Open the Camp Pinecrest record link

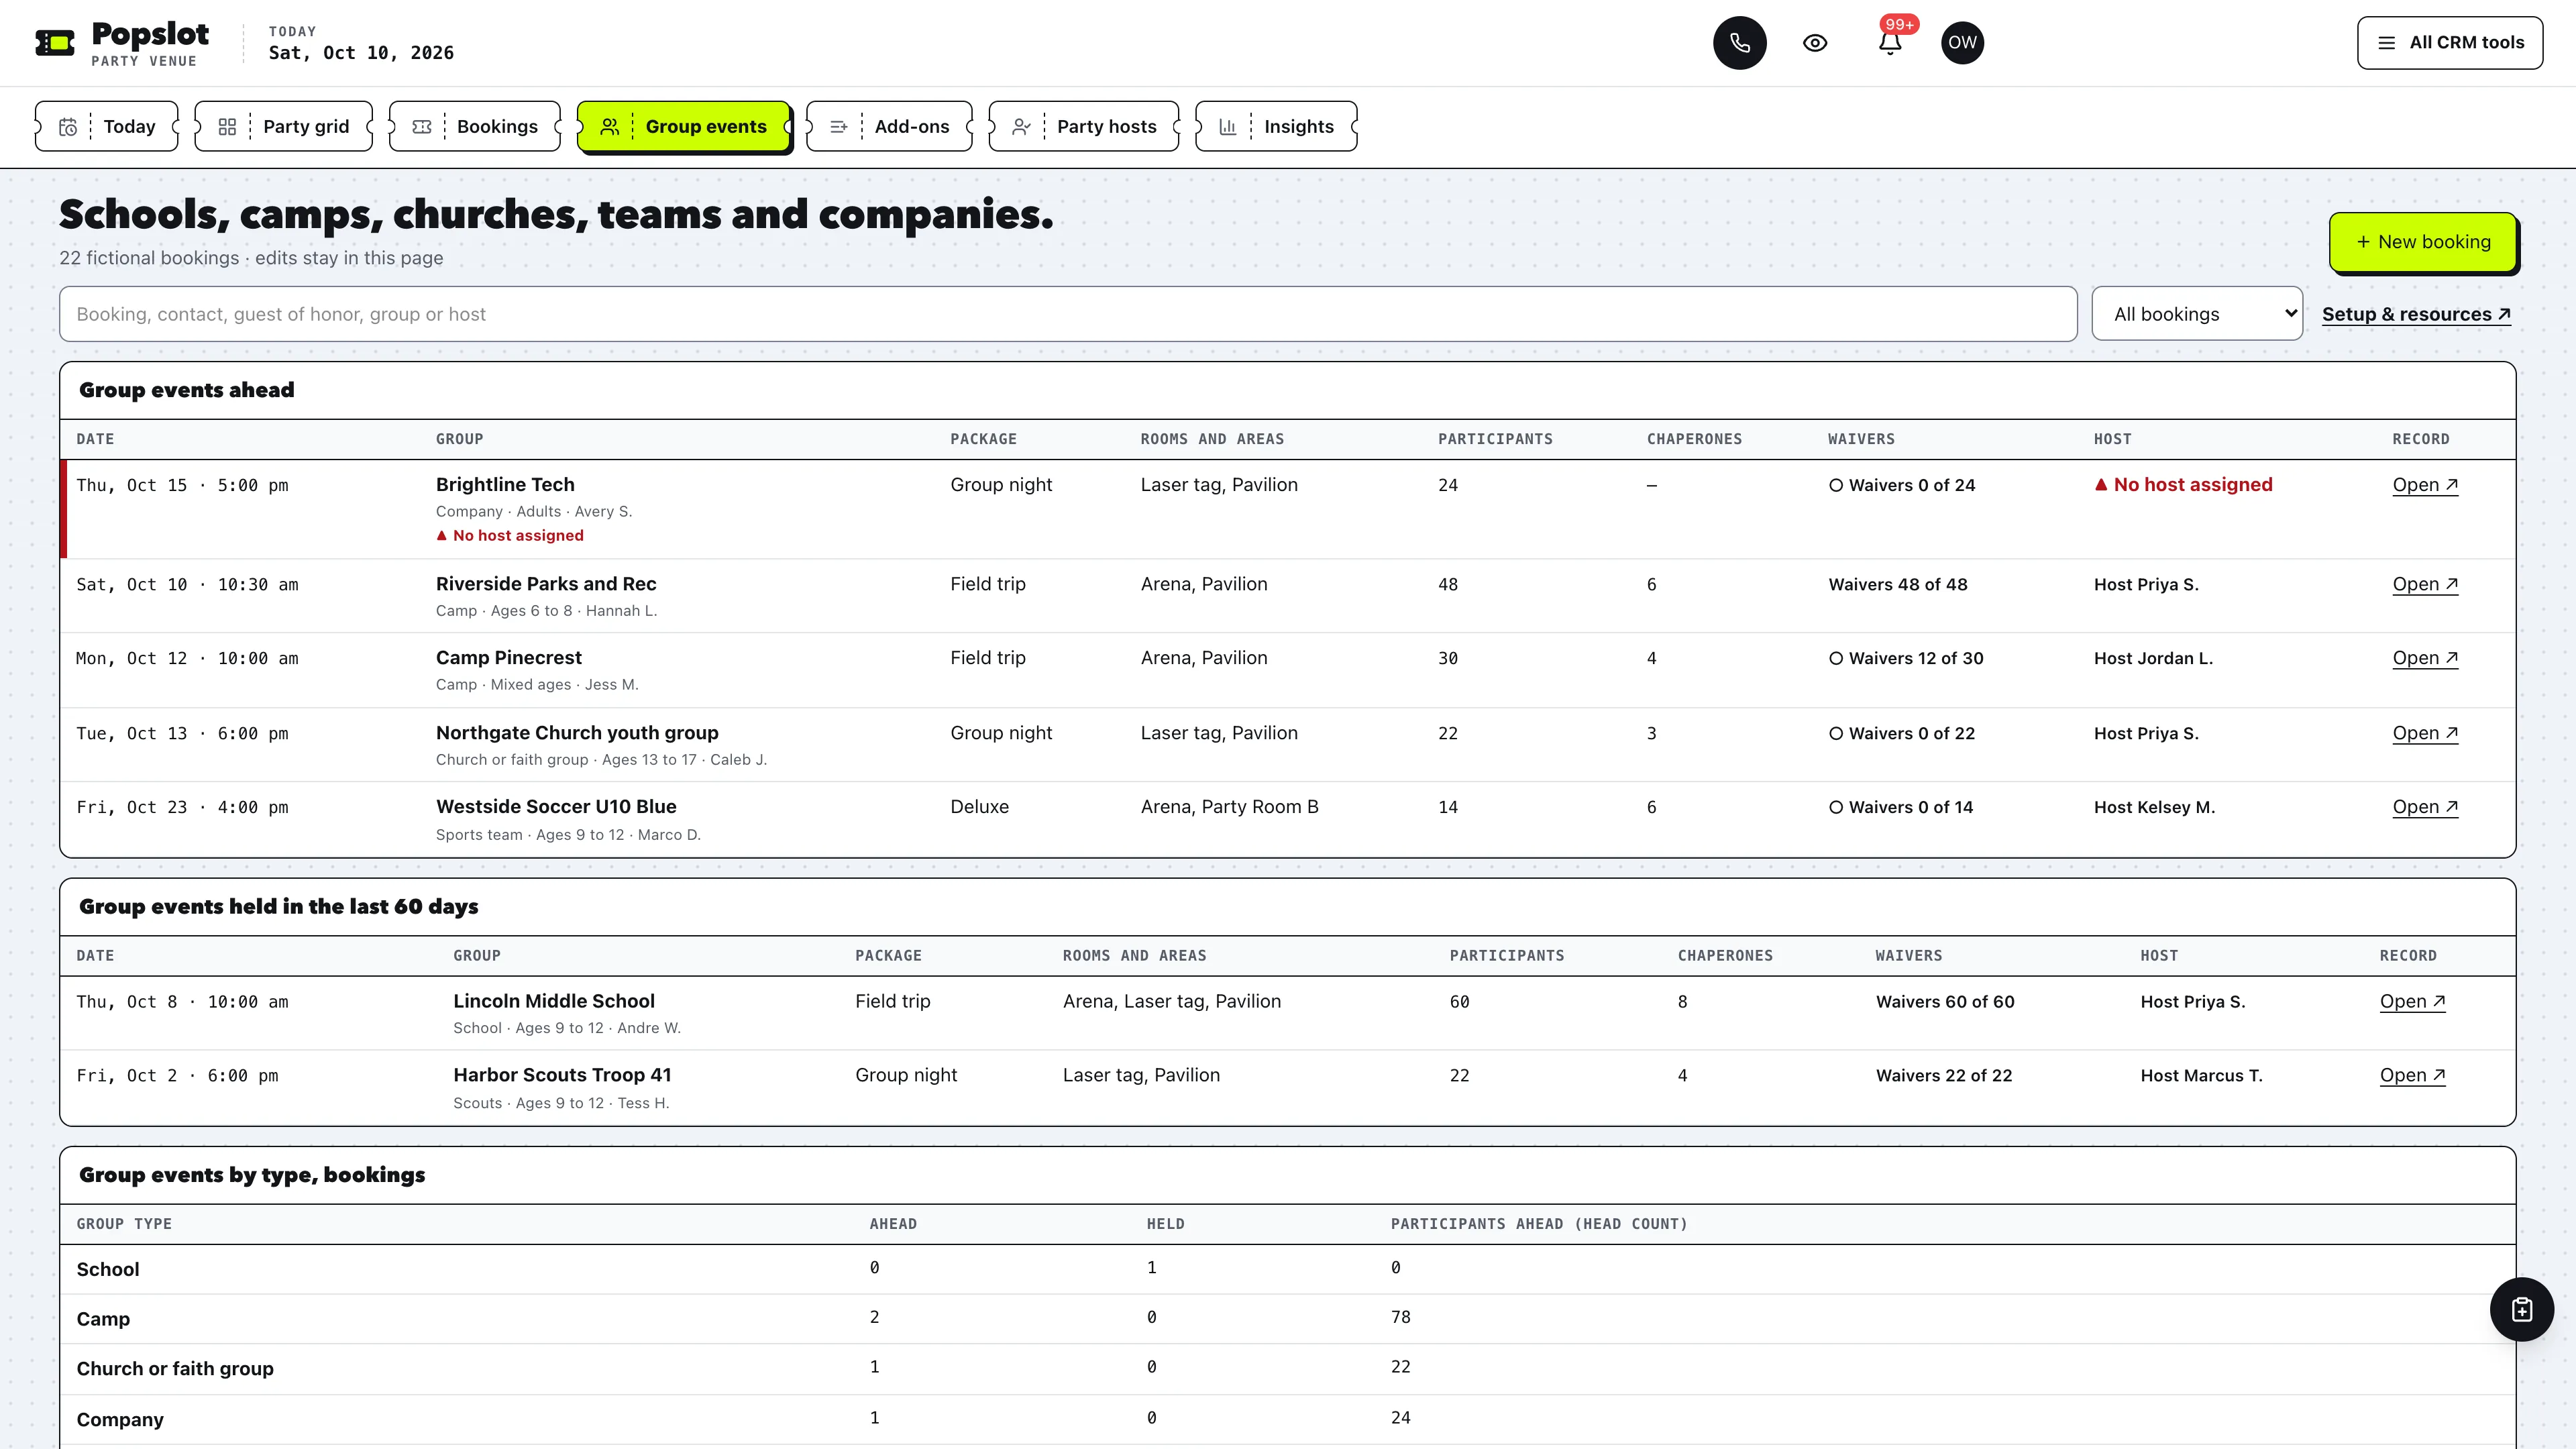click(2425, 658)
